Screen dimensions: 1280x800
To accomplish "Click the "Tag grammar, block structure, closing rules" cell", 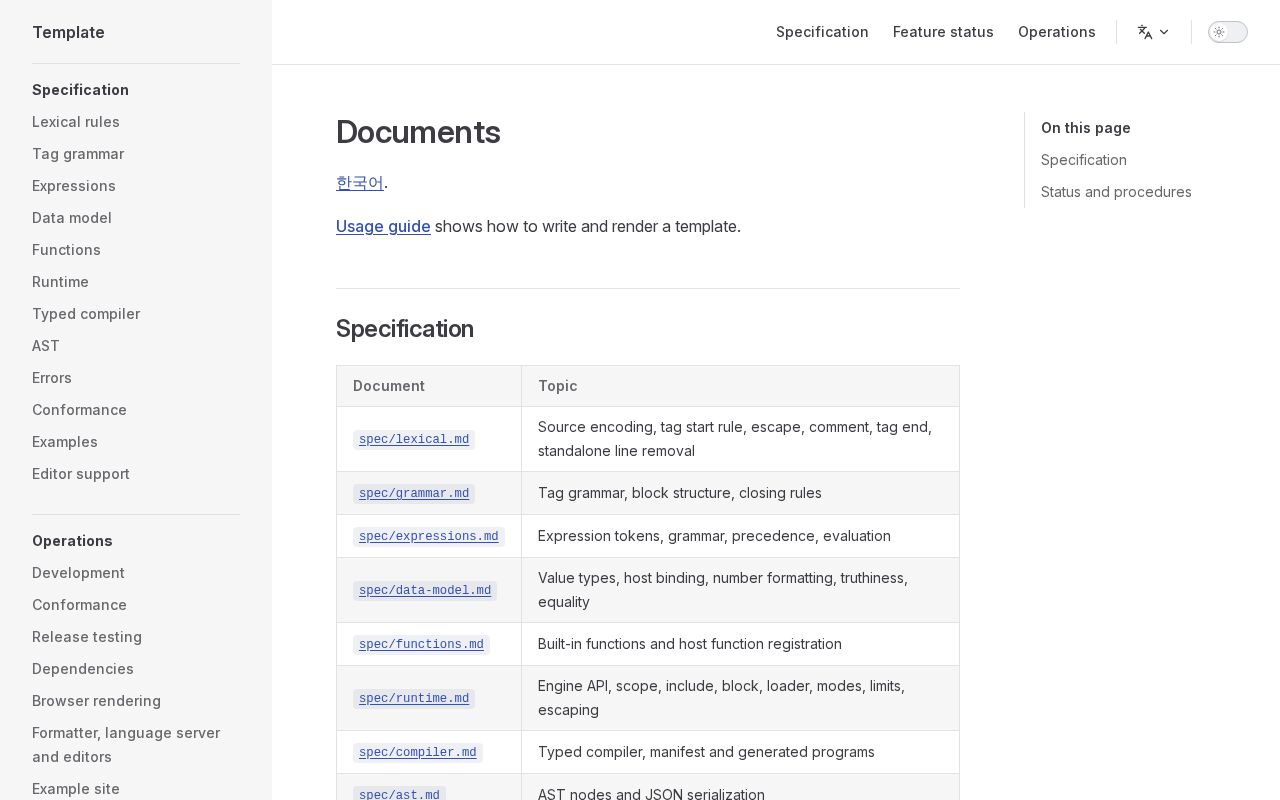I will (740, 493).
